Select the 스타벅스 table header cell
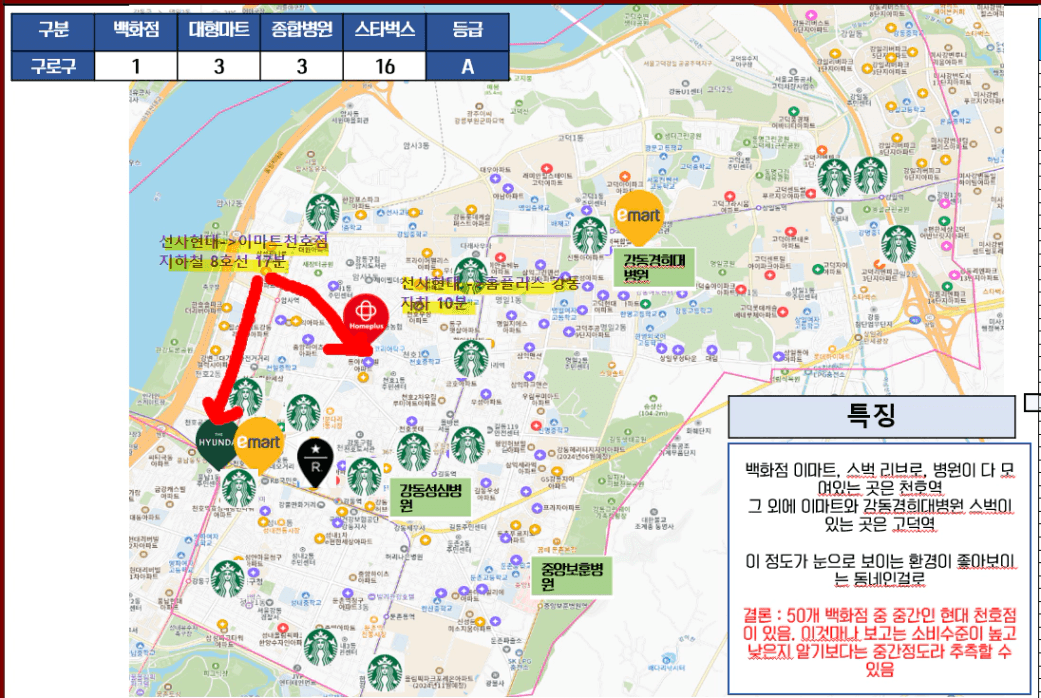The width and height of the screenshot is (1041, 698). pos(384,30)
